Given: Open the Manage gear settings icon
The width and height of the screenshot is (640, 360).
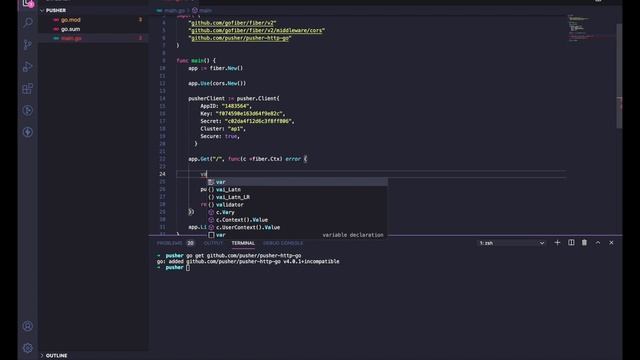Looking at the screenshot, I should pyautogui.click(x=28, y=348).
